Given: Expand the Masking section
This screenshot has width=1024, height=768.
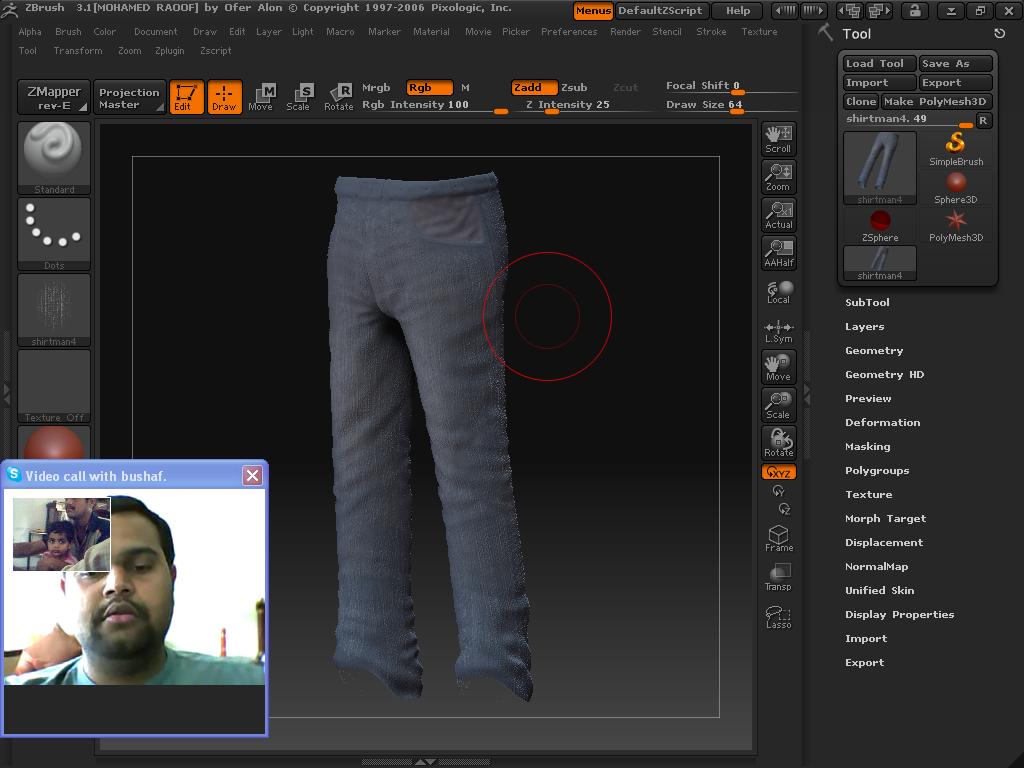Looking at the screenshot, I should coord(867,447).
